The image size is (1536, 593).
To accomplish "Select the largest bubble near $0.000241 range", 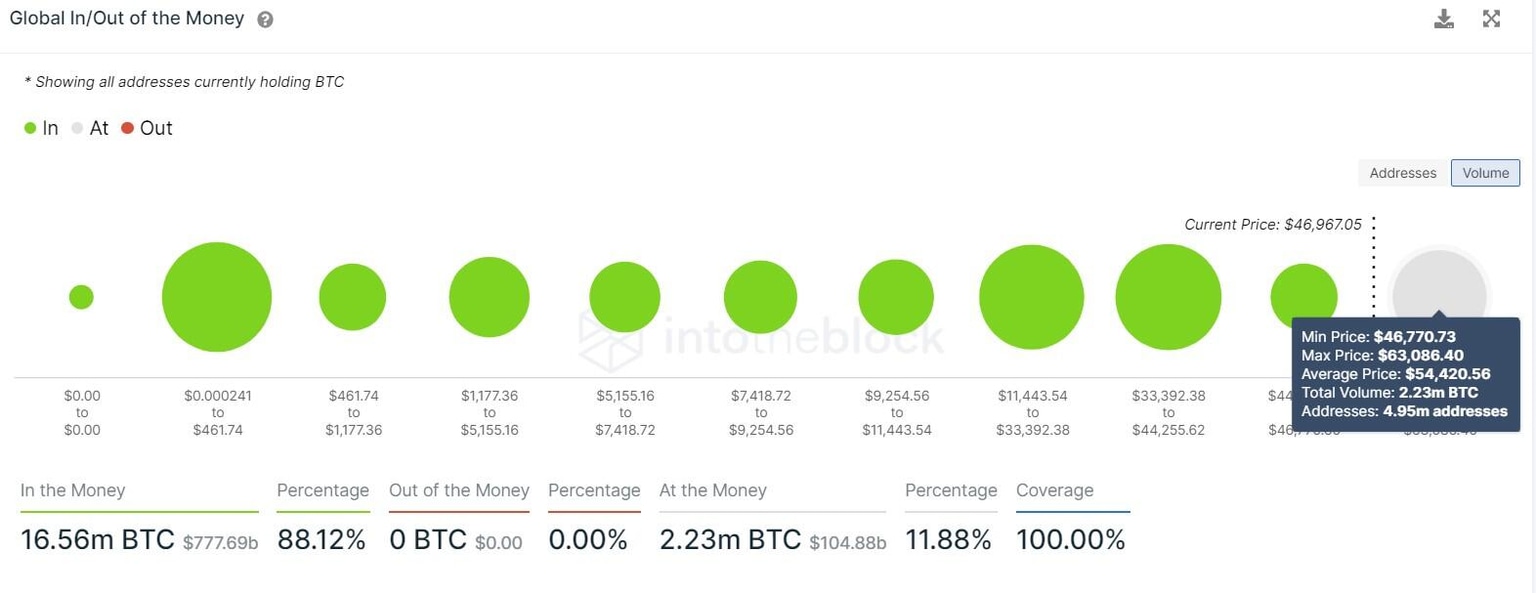I will click(216, 297).
